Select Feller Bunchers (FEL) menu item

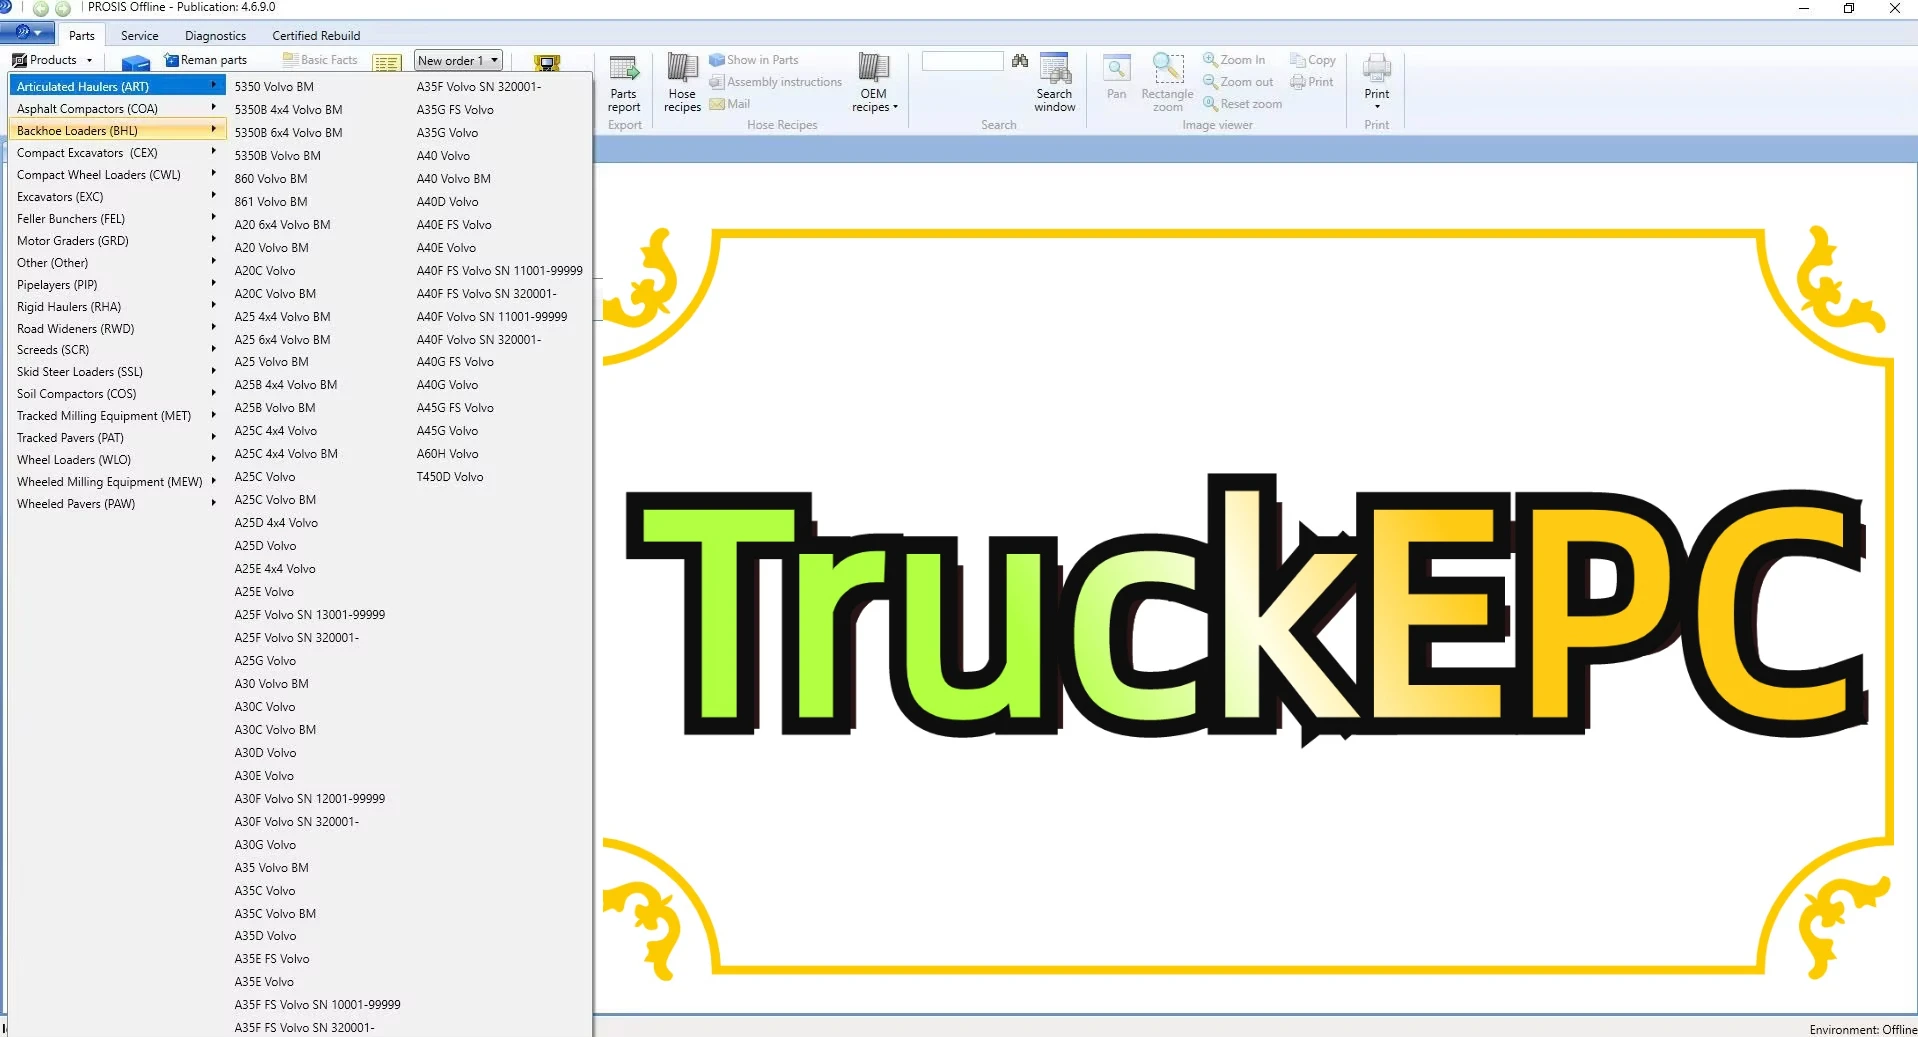pyautogui.click(x=117, y=218)
